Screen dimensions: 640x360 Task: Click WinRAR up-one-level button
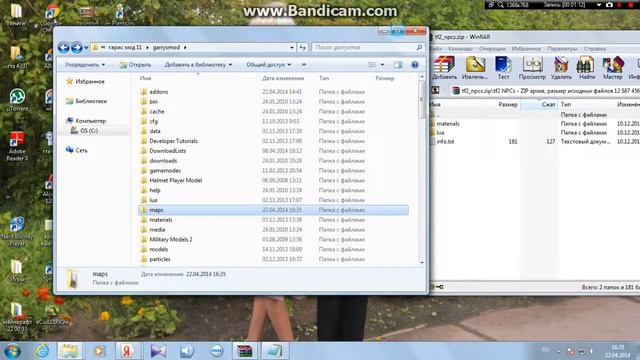coord(436,91)
